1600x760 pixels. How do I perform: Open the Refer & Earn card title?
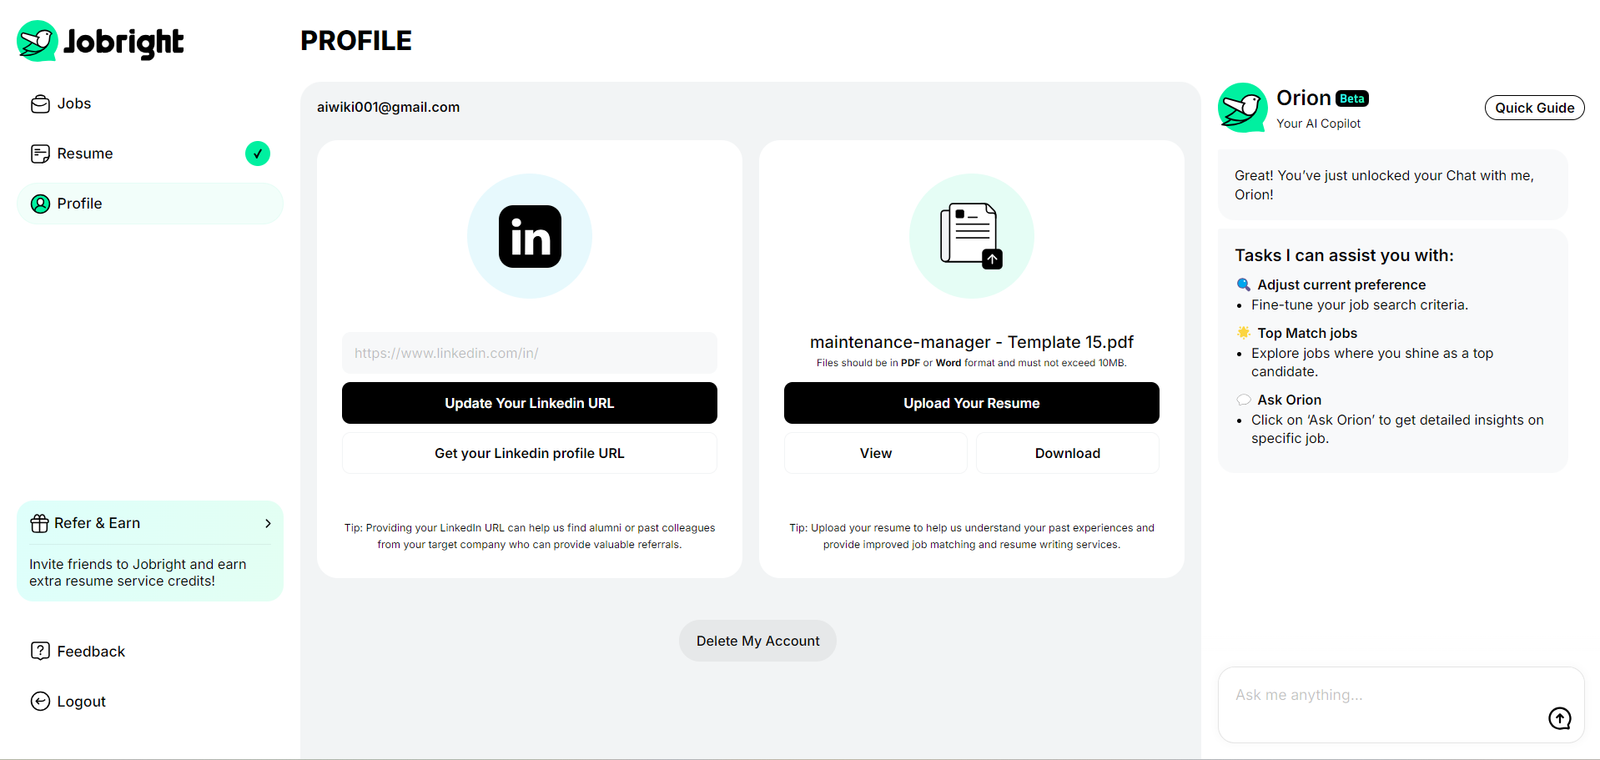pyautogui.click(x=97, y=523)
